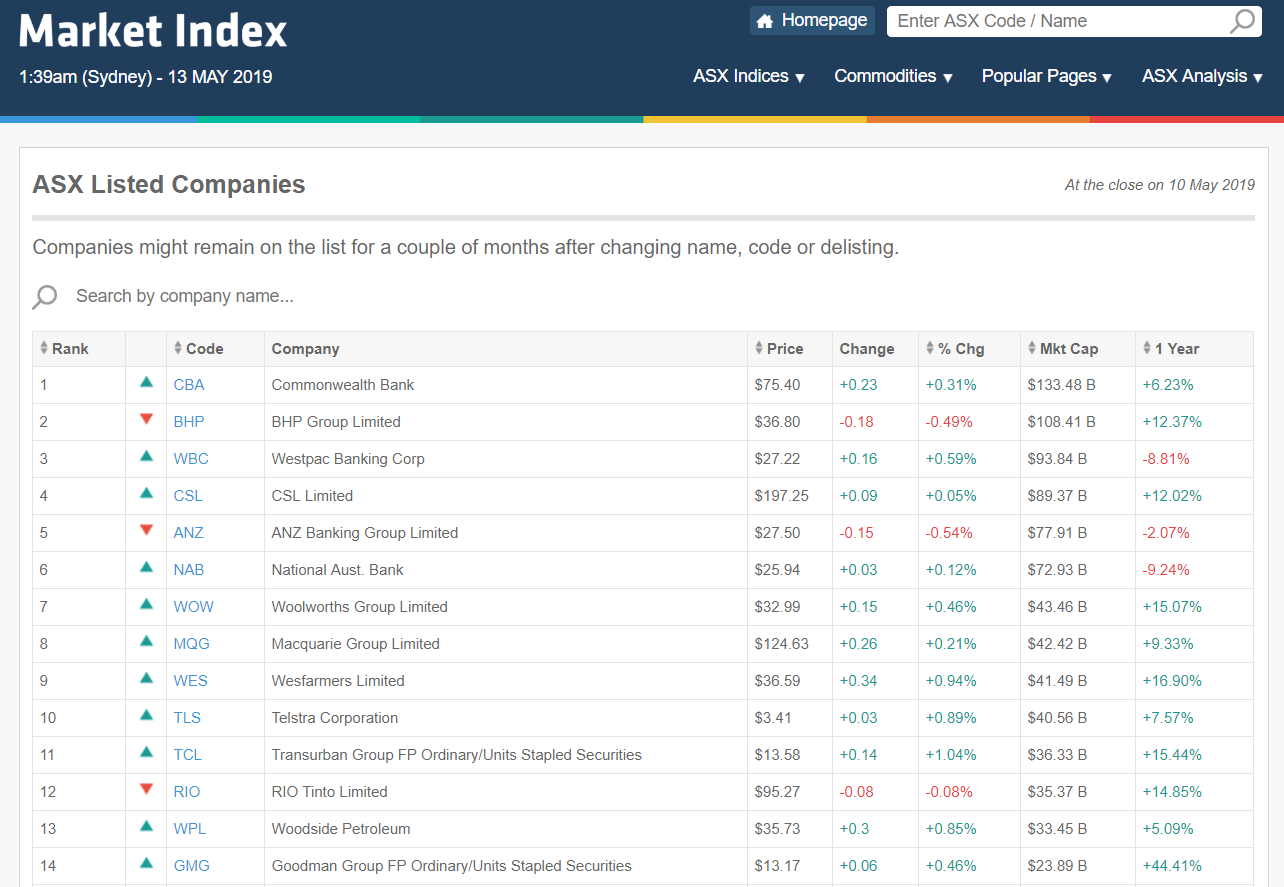
Task: Click the green up arrow for WBC
Action: 147,456
